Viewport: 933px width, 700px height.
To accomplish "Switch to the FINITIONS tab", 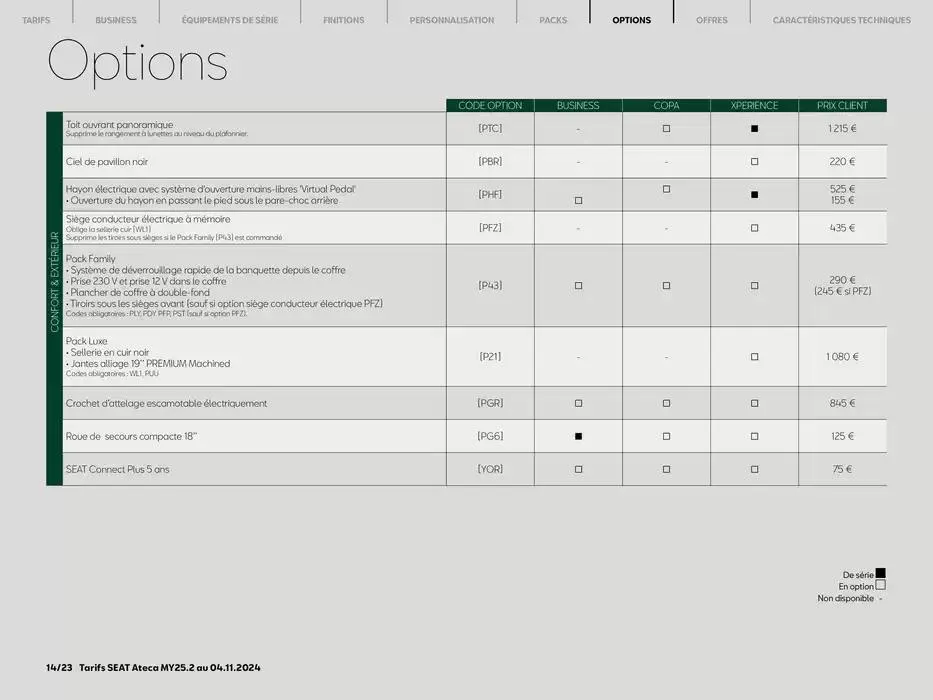I will (343, 20).
